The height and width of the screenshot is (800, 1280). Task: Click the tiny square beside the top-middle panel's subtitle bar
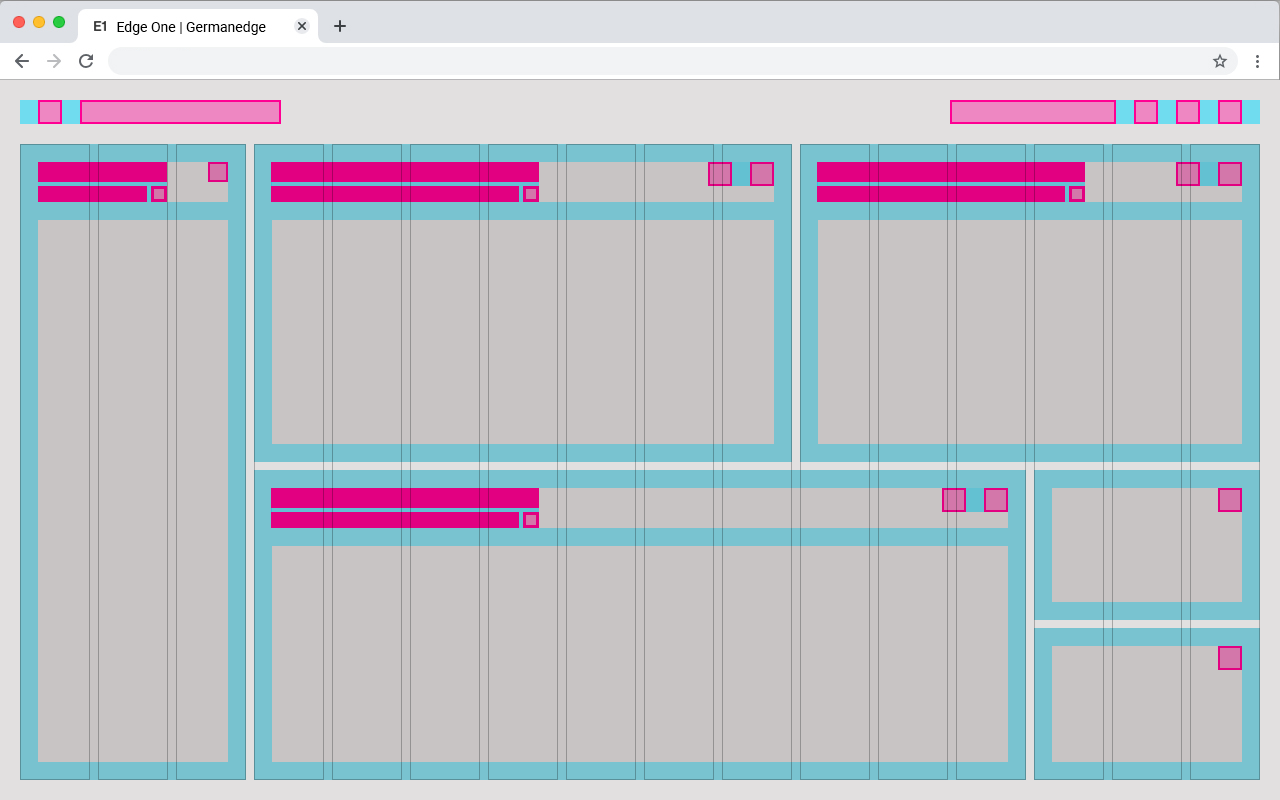[531, 194]
